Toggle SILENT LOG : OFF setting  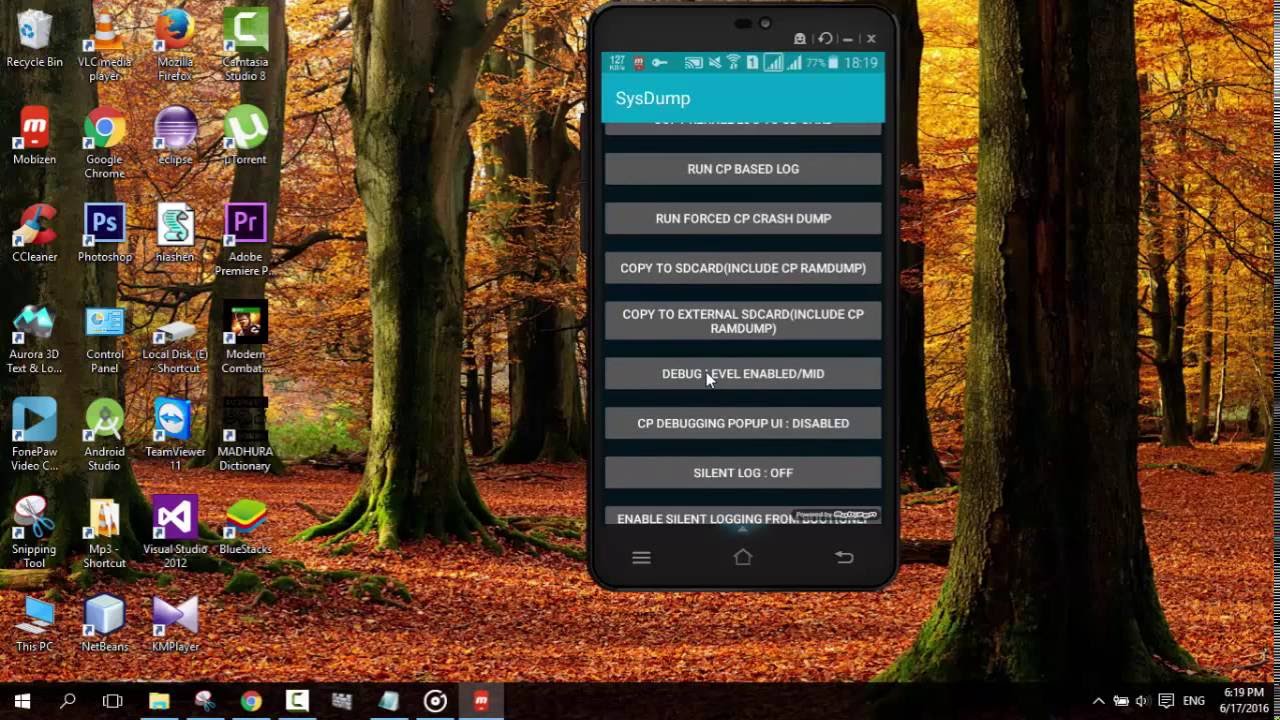pos(743,473)
